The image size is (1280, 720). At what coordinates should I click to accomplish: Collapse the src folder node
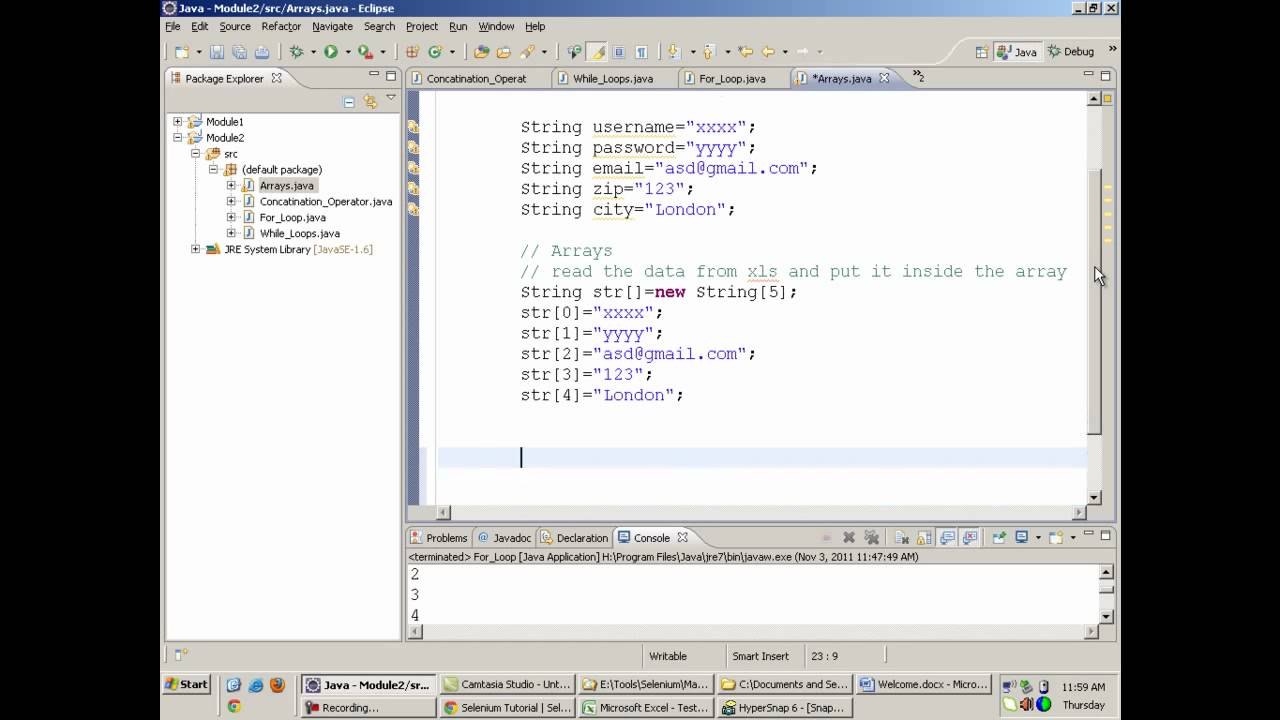196,154
